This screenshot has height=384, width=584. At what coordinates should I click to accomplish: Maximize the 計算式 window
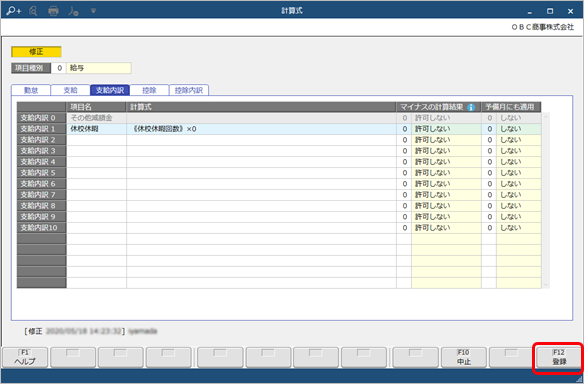[x=550, y=11]
